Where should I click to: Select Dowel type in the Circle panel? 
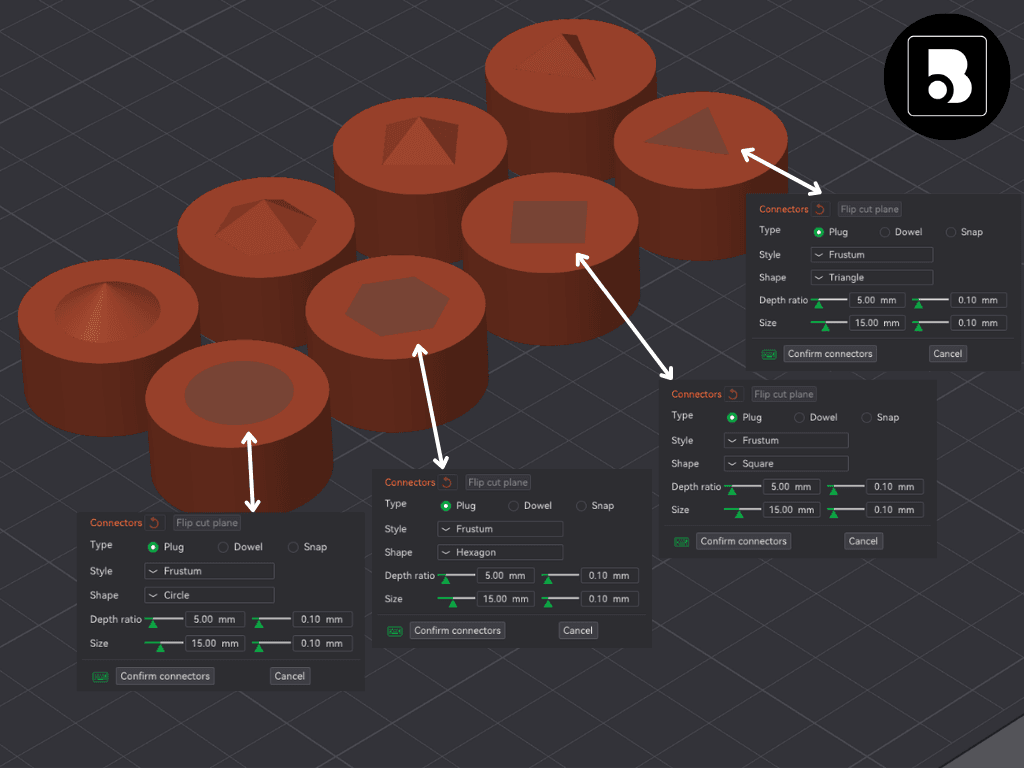(223, 547)
